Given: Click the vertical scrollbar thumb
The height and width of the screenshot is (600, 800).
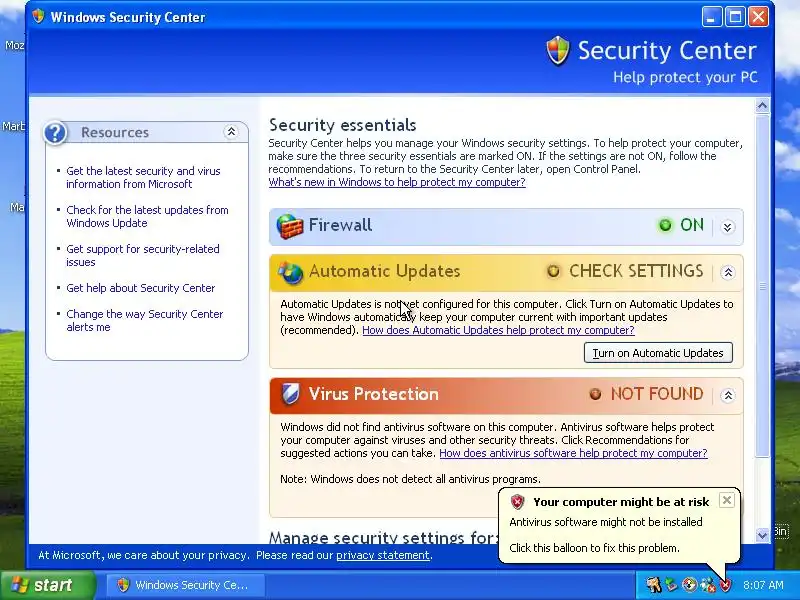Looking at the screenshot, I should click(762, 286).
